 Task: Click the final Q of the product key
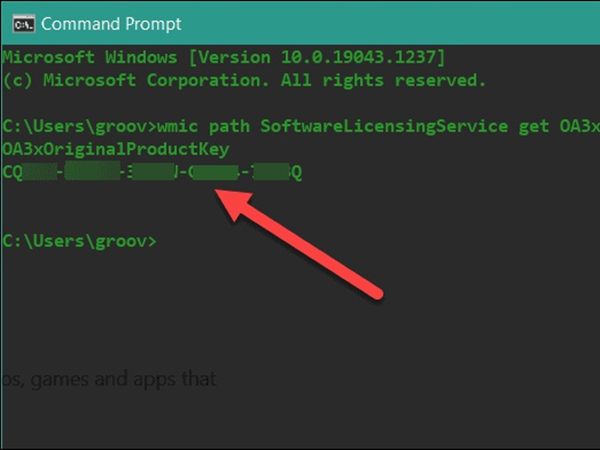(295, 172)
